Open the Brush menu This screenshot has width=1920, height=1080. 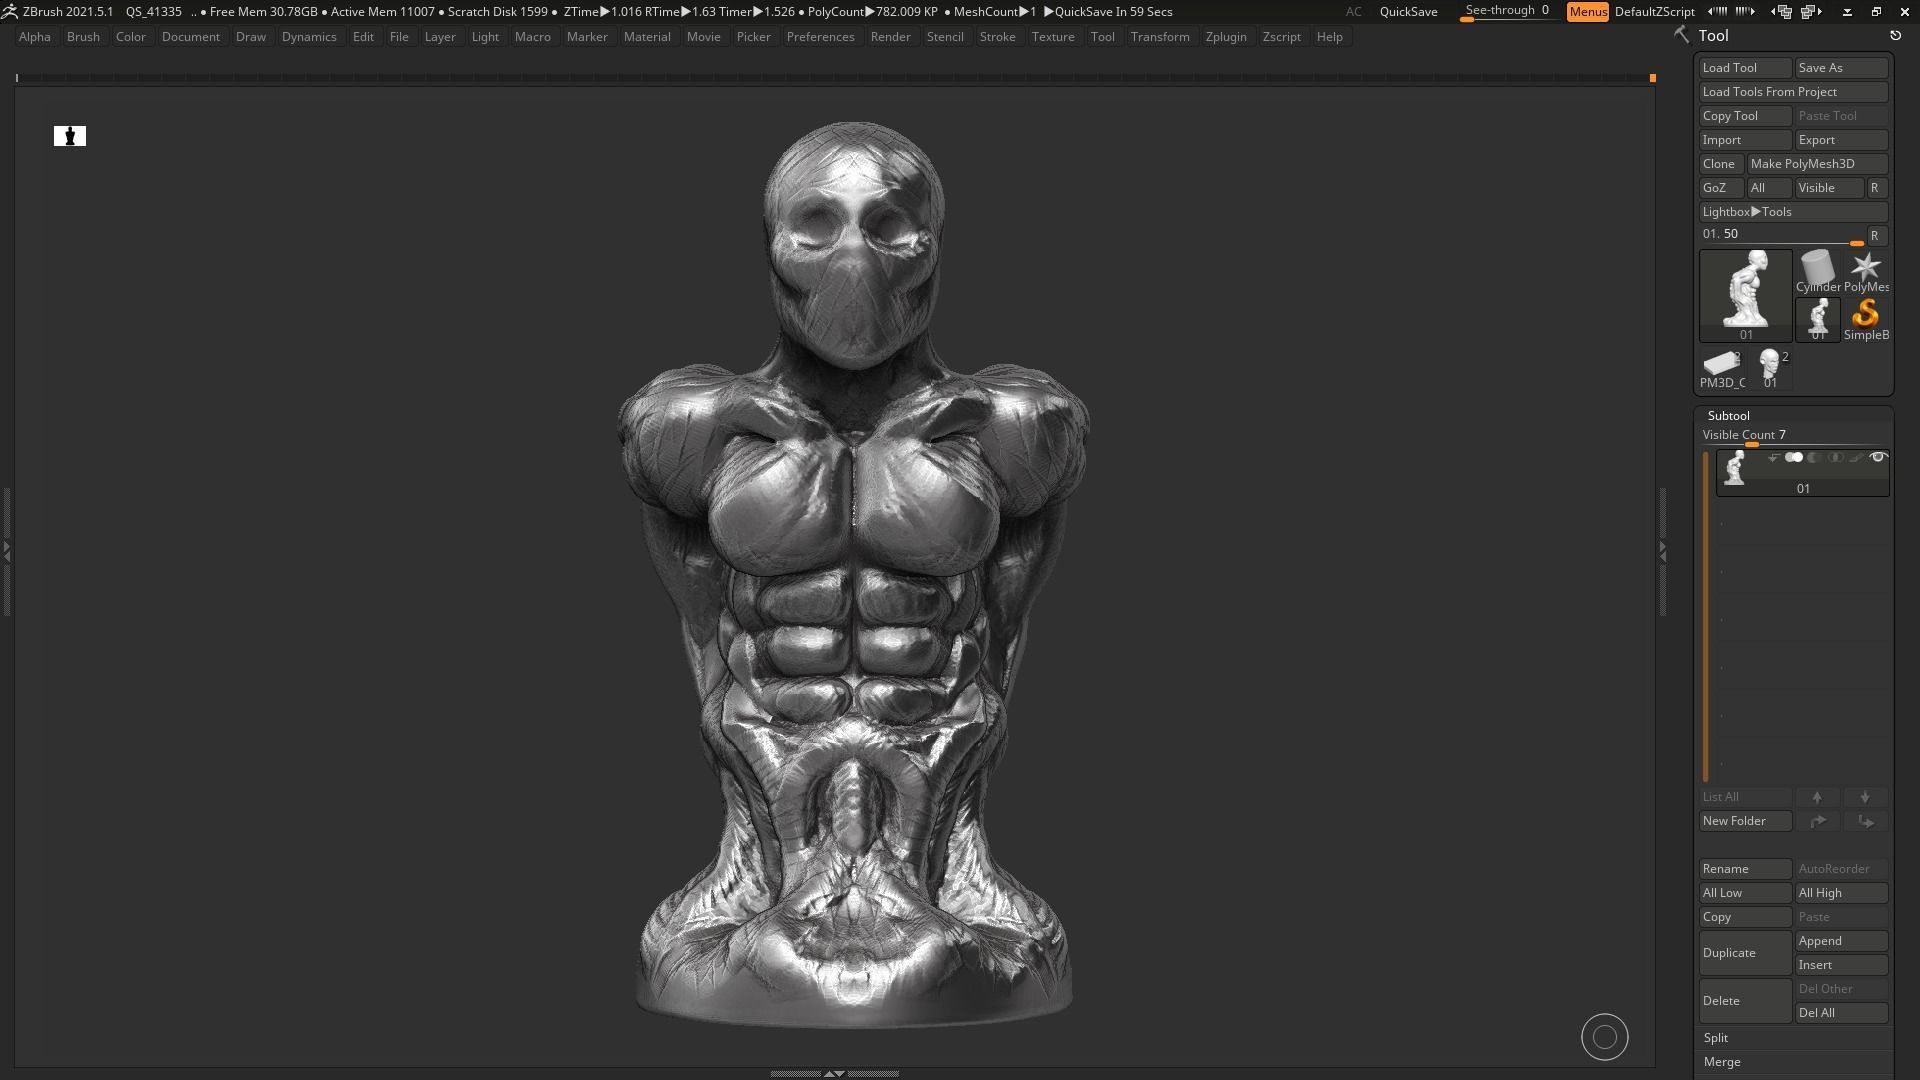(x=83, y=36)
